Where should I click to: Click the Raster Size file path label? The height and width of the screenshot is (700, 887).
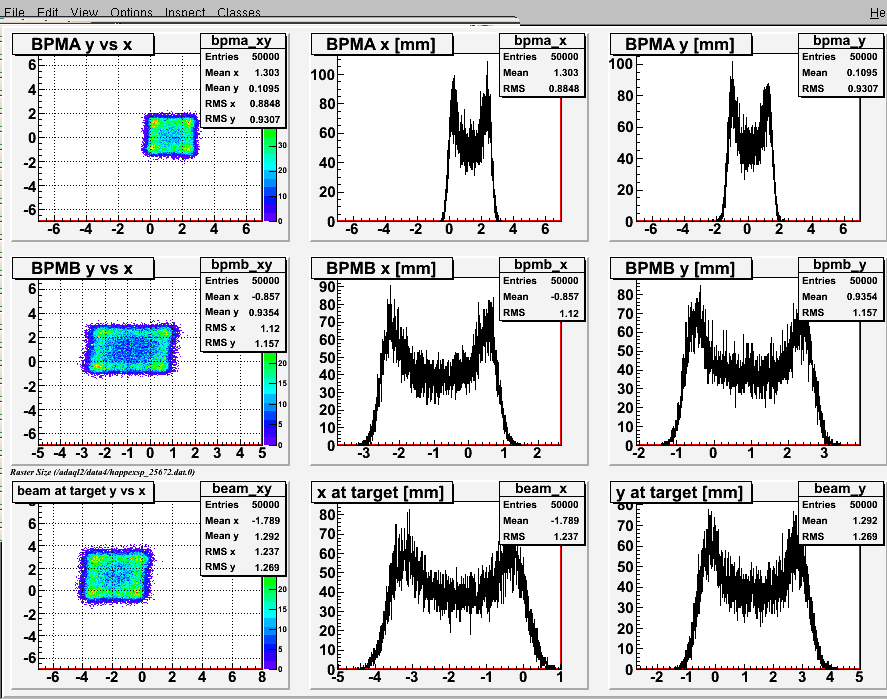point(102,472)
